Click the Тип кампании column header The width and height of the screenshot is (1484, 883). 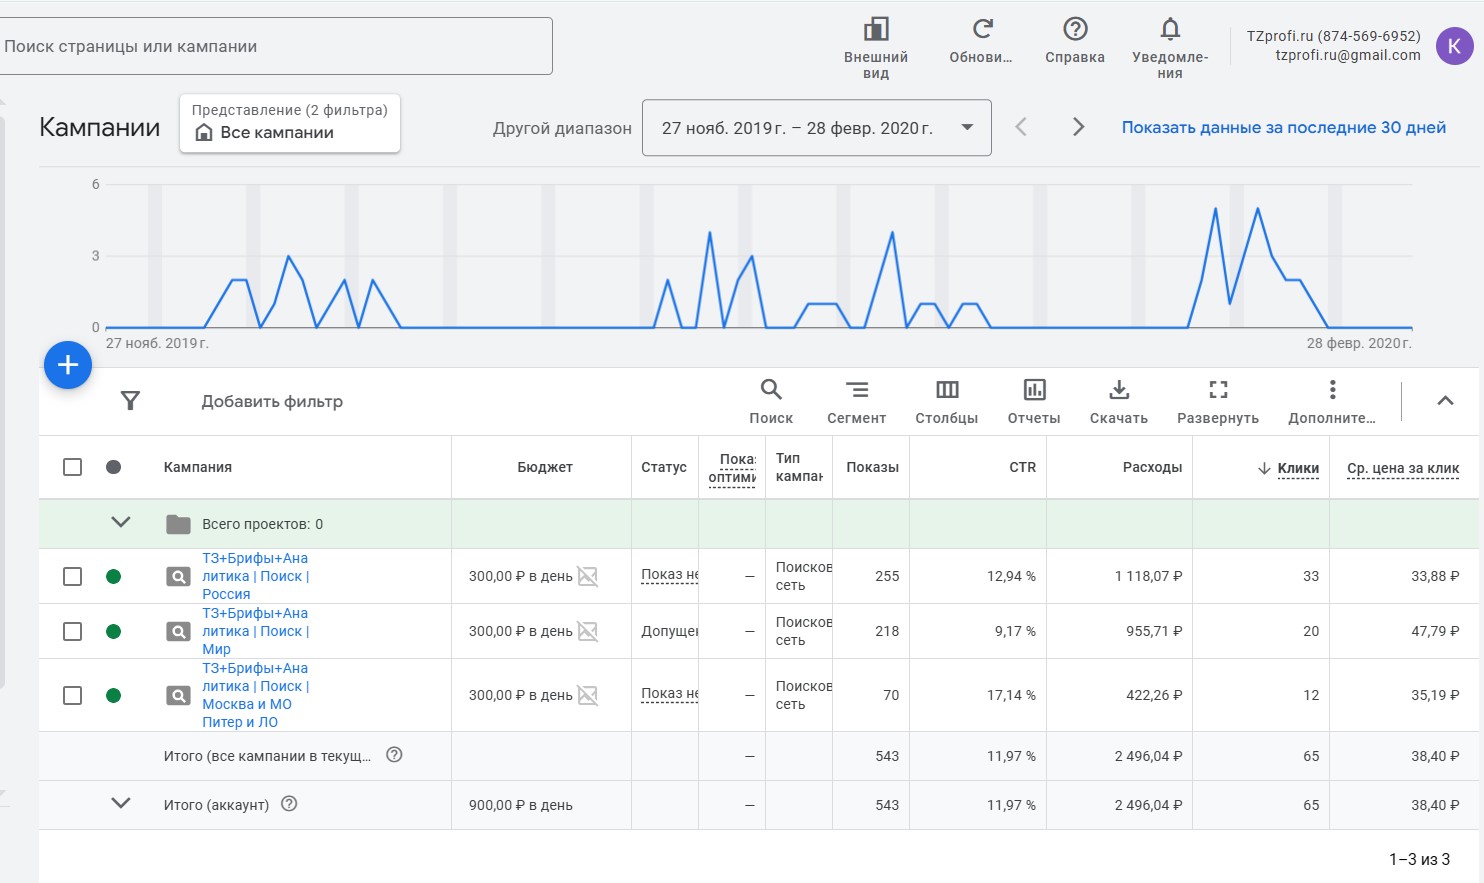click(799, 467)
